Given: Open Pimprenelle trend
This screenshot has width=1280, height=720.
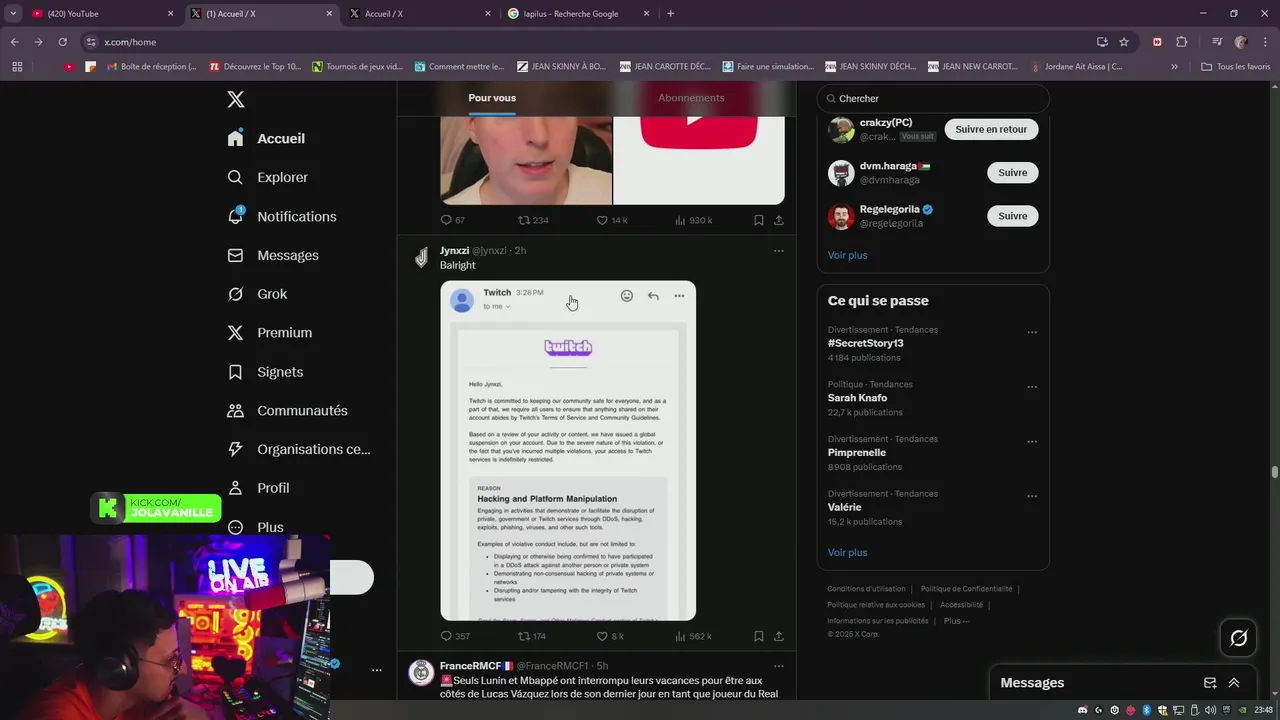Looking at the screenshot, I should [x=856, y=452].
